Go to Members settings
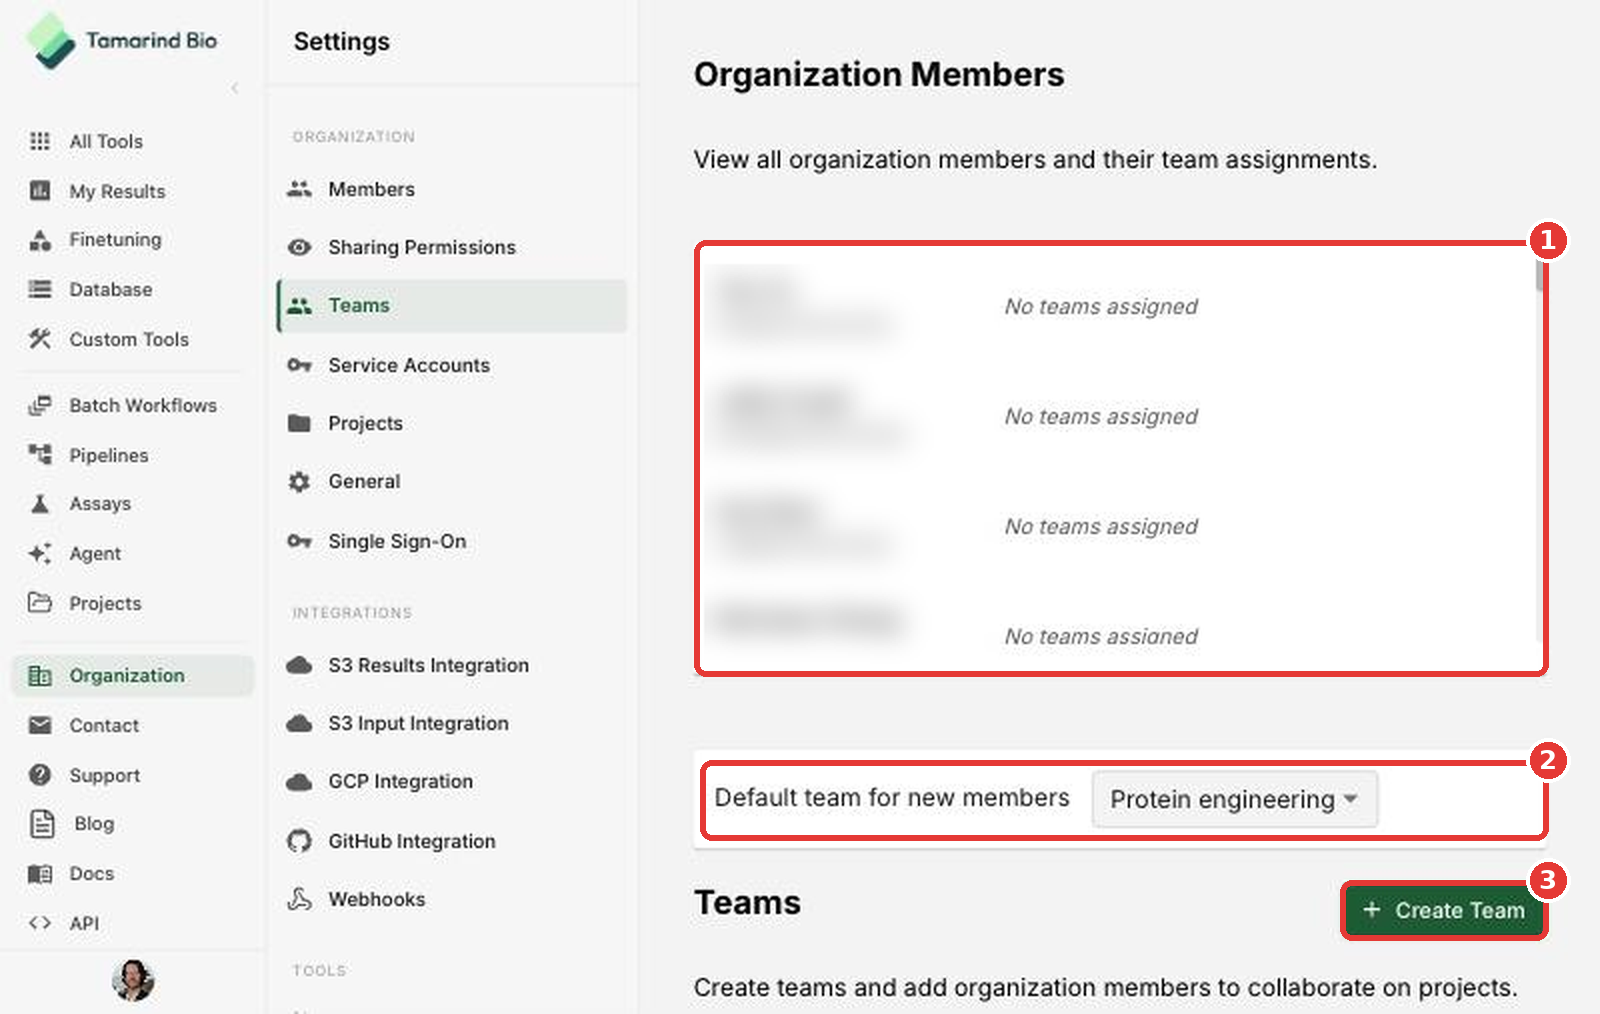This screenshot has width=1600, height=1014. pyautogui.click(x=452, y=189)
